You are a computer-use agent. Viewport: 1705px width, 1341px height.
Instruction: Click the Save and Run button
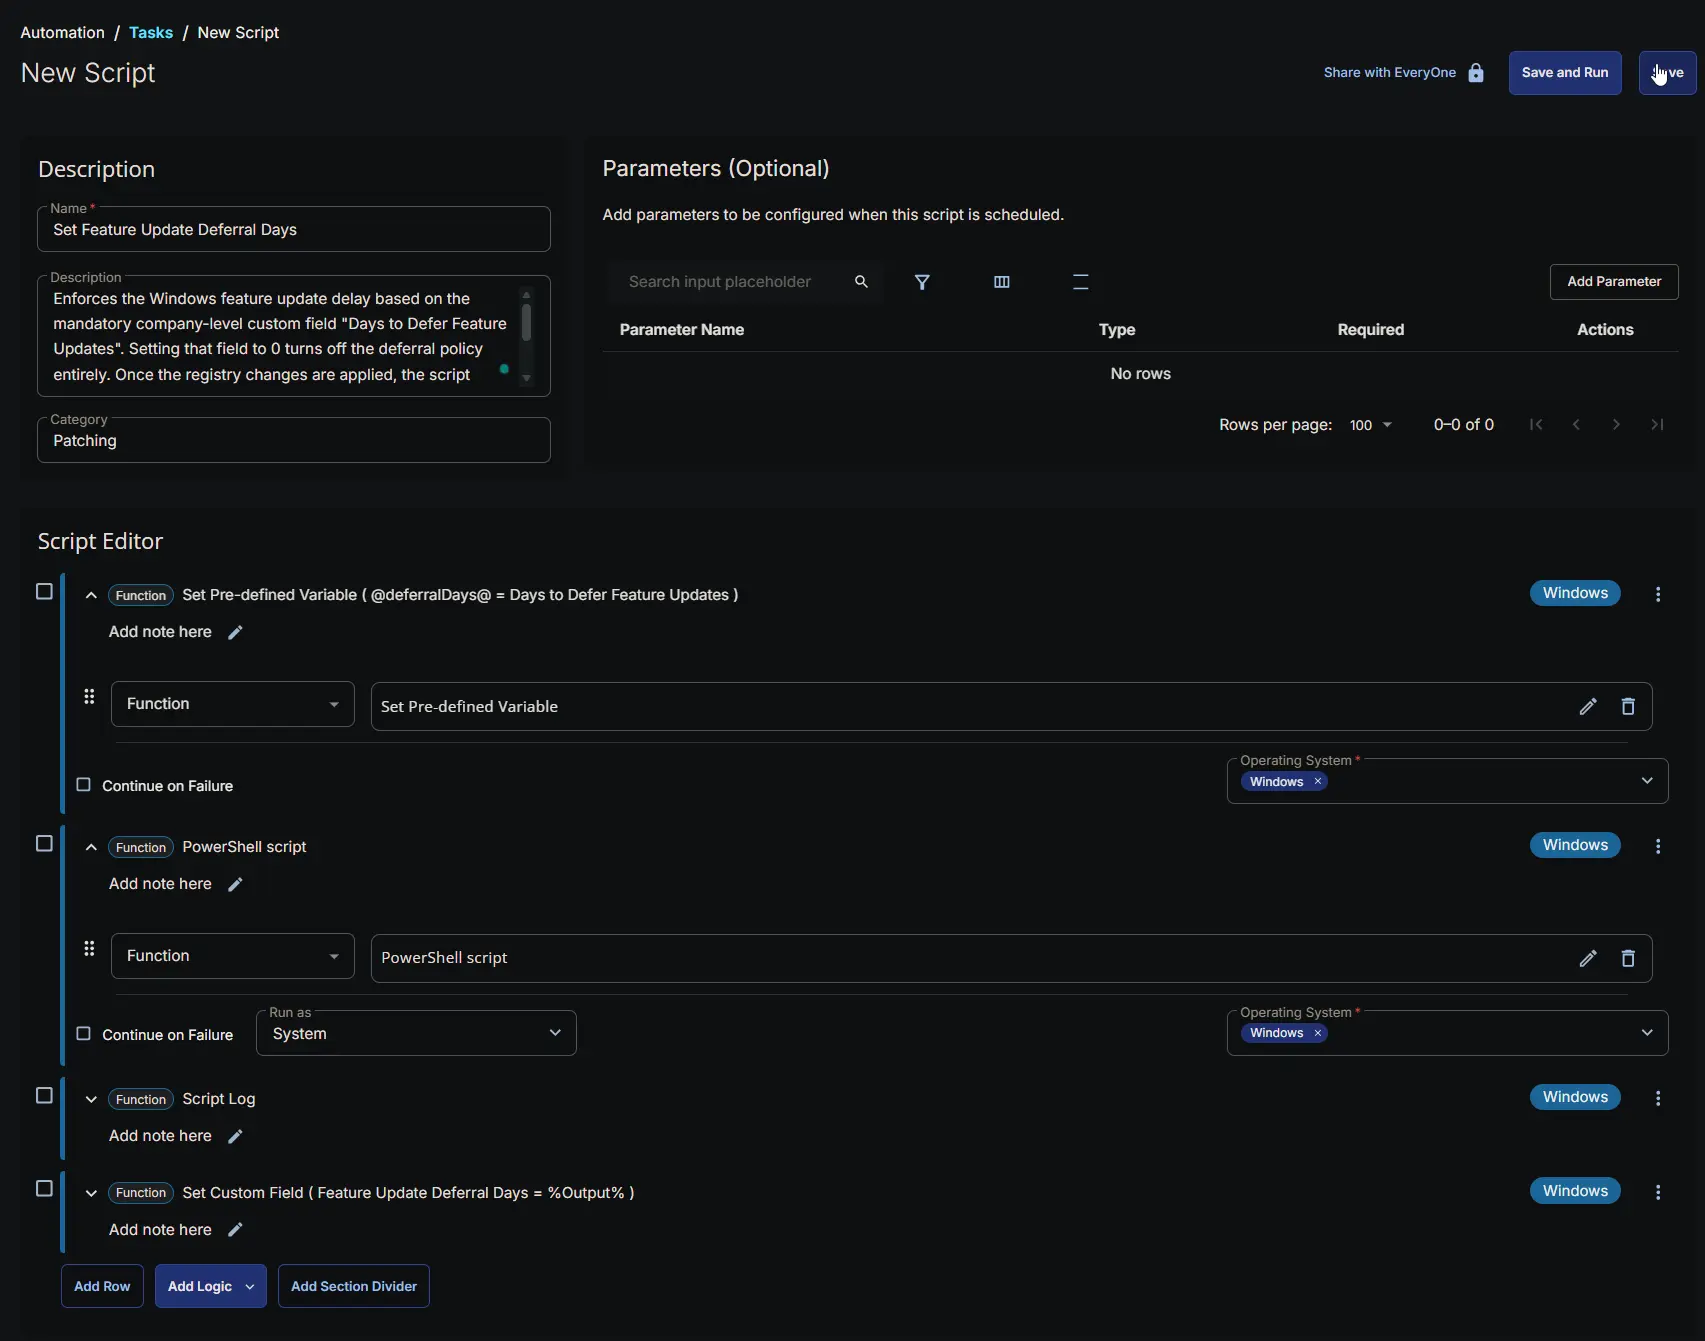[1564, 73]
